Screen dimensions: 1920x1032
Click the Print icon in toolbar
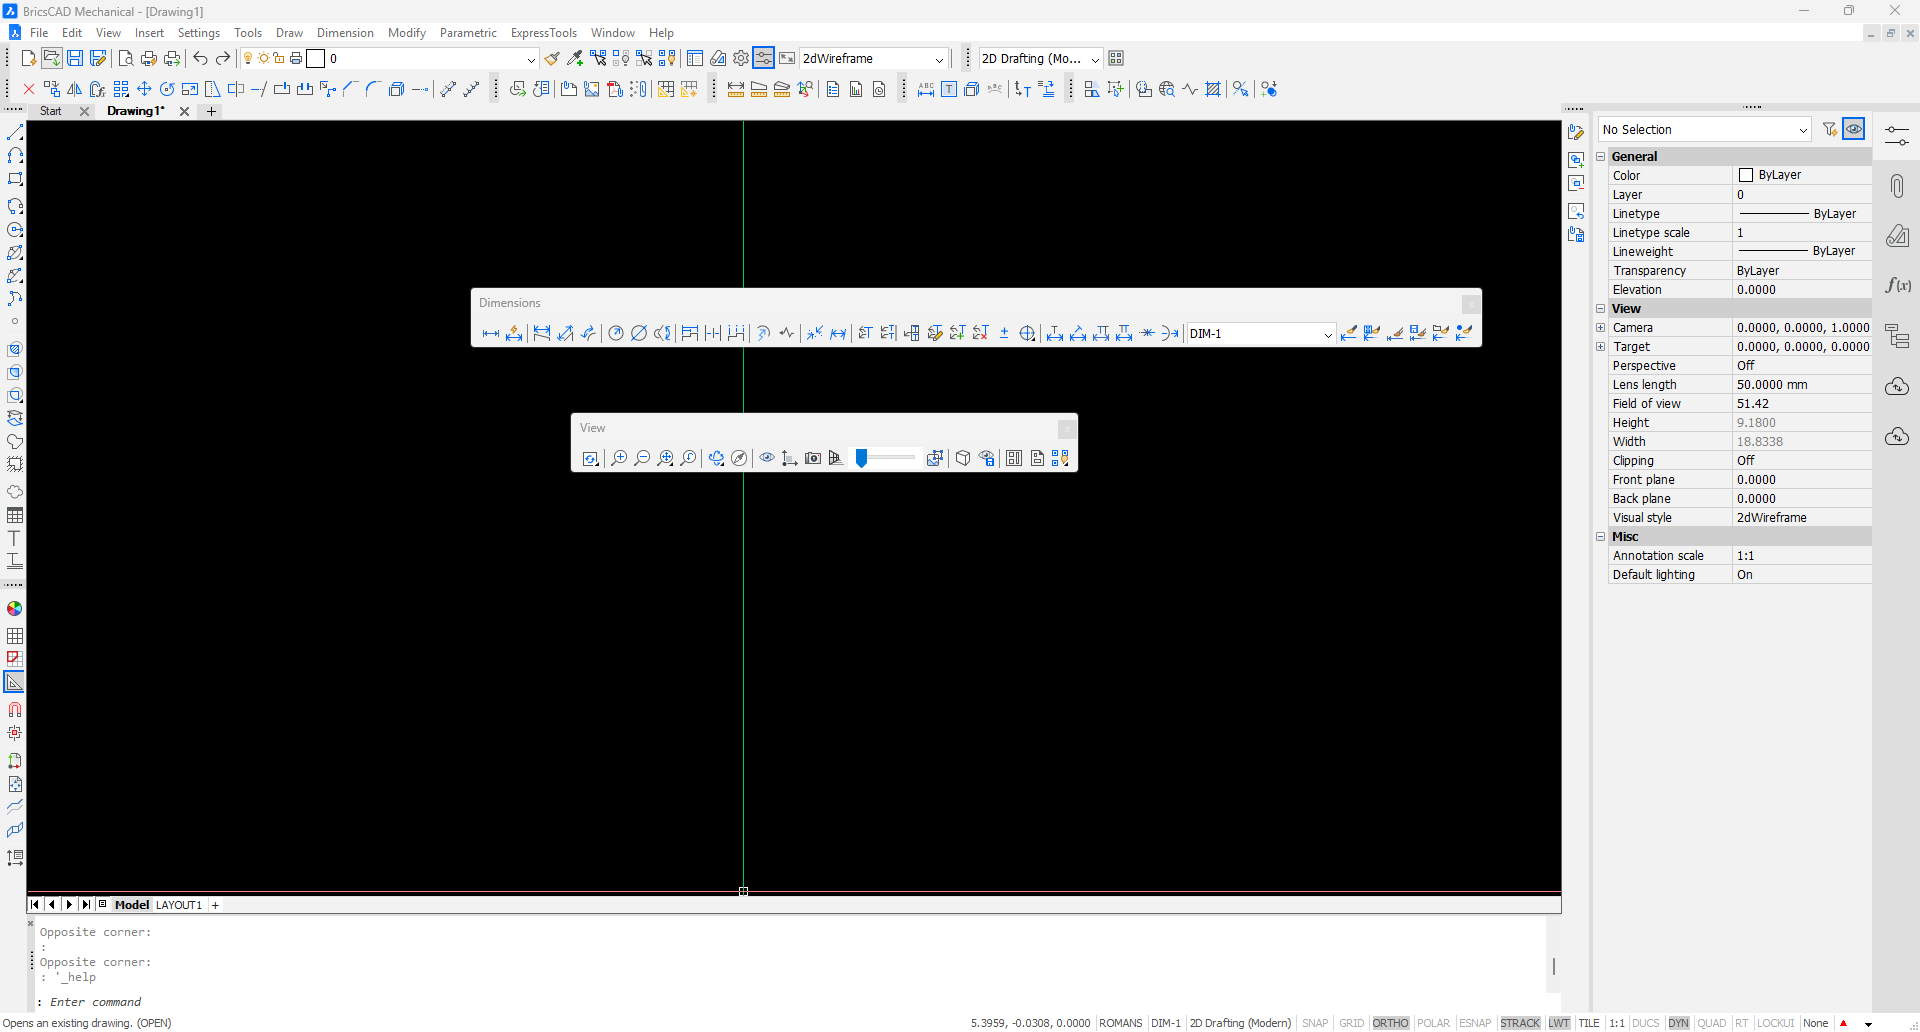tap(149, 59)
